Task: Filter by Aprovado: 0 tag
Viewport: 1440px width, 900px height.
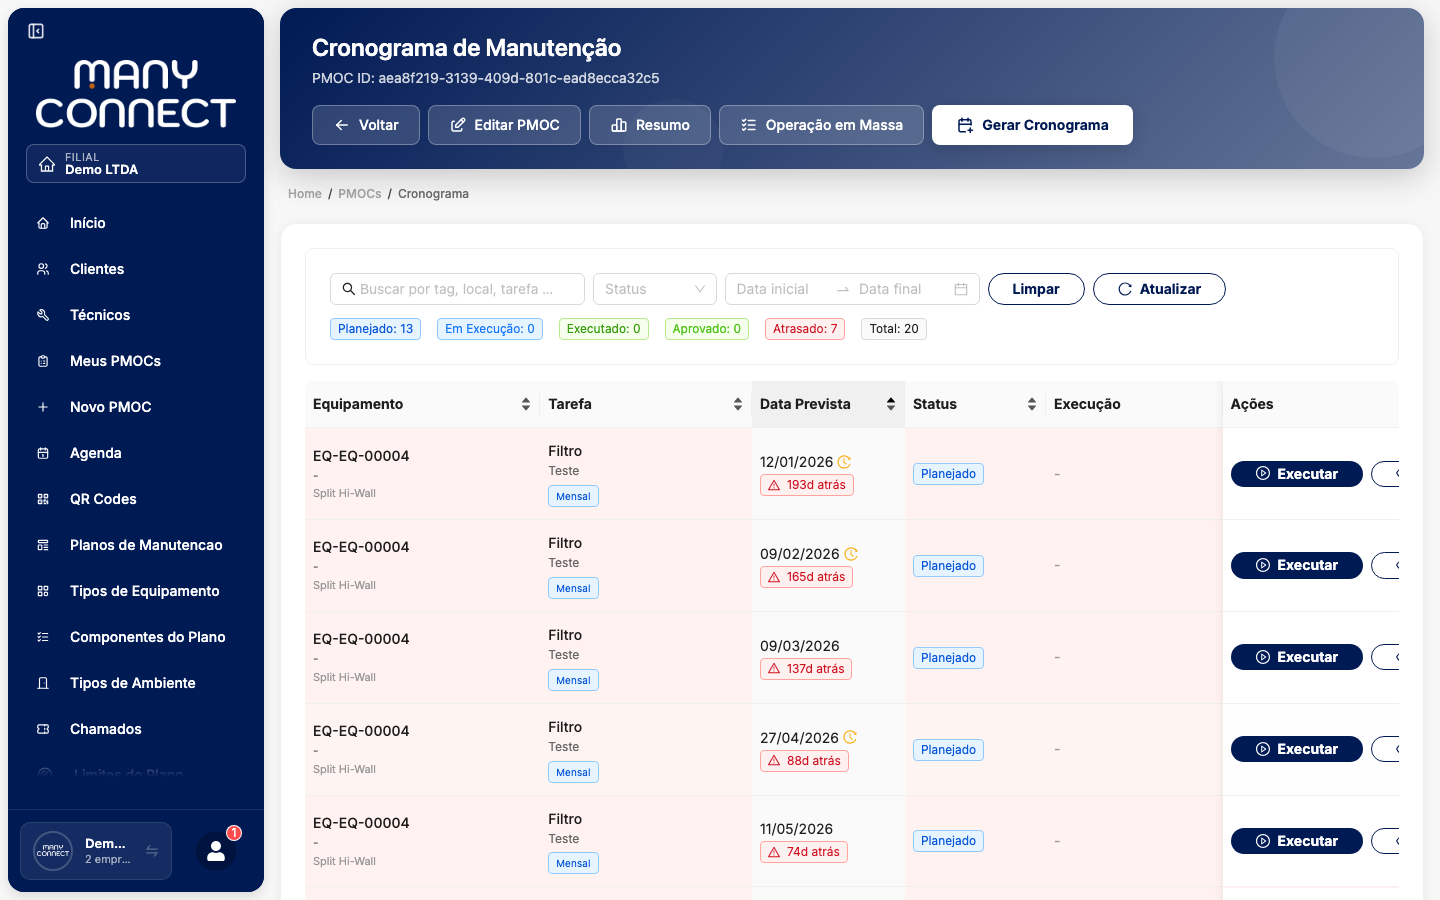Action: point(707,329)
